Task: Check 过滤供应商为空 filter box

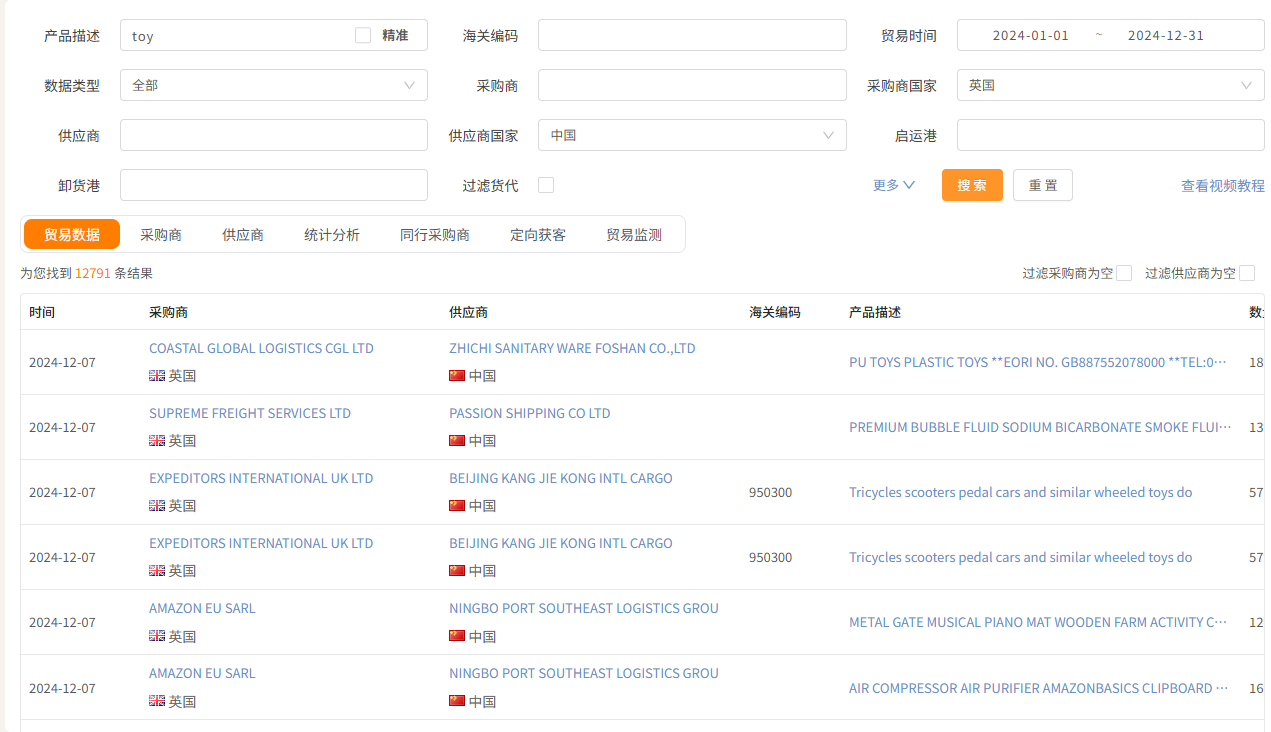Action: click(x=1247, y=273)
